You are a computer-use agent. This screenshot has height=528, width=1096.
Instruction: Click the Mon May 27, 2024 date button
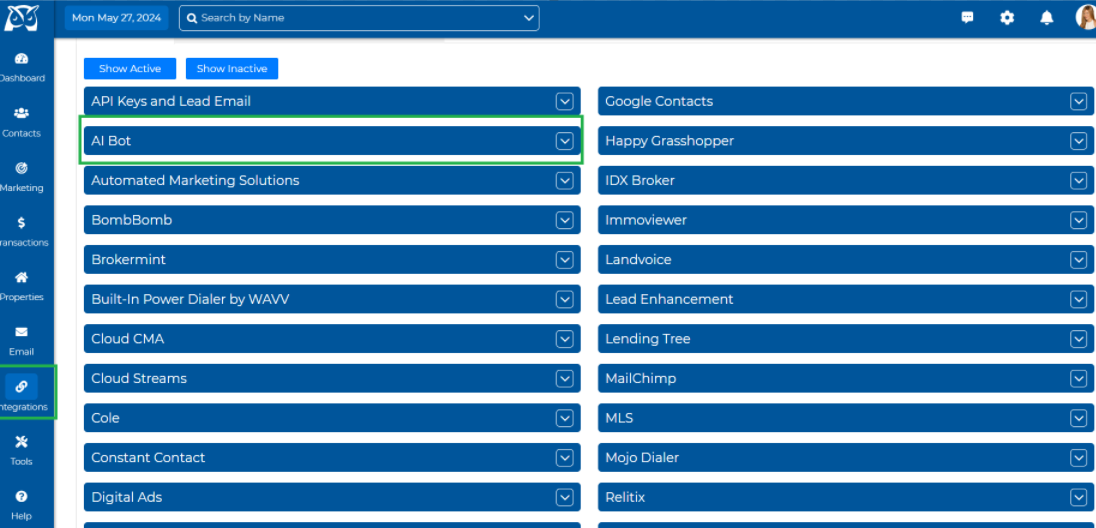coord(117,18)
